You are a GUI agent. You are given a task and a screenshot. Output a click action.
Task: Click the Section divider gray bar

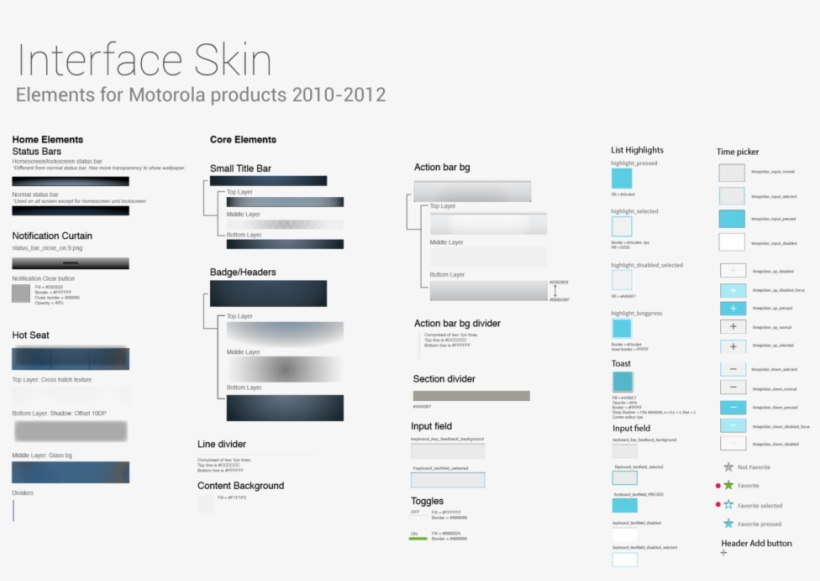[x=471, y=396]
